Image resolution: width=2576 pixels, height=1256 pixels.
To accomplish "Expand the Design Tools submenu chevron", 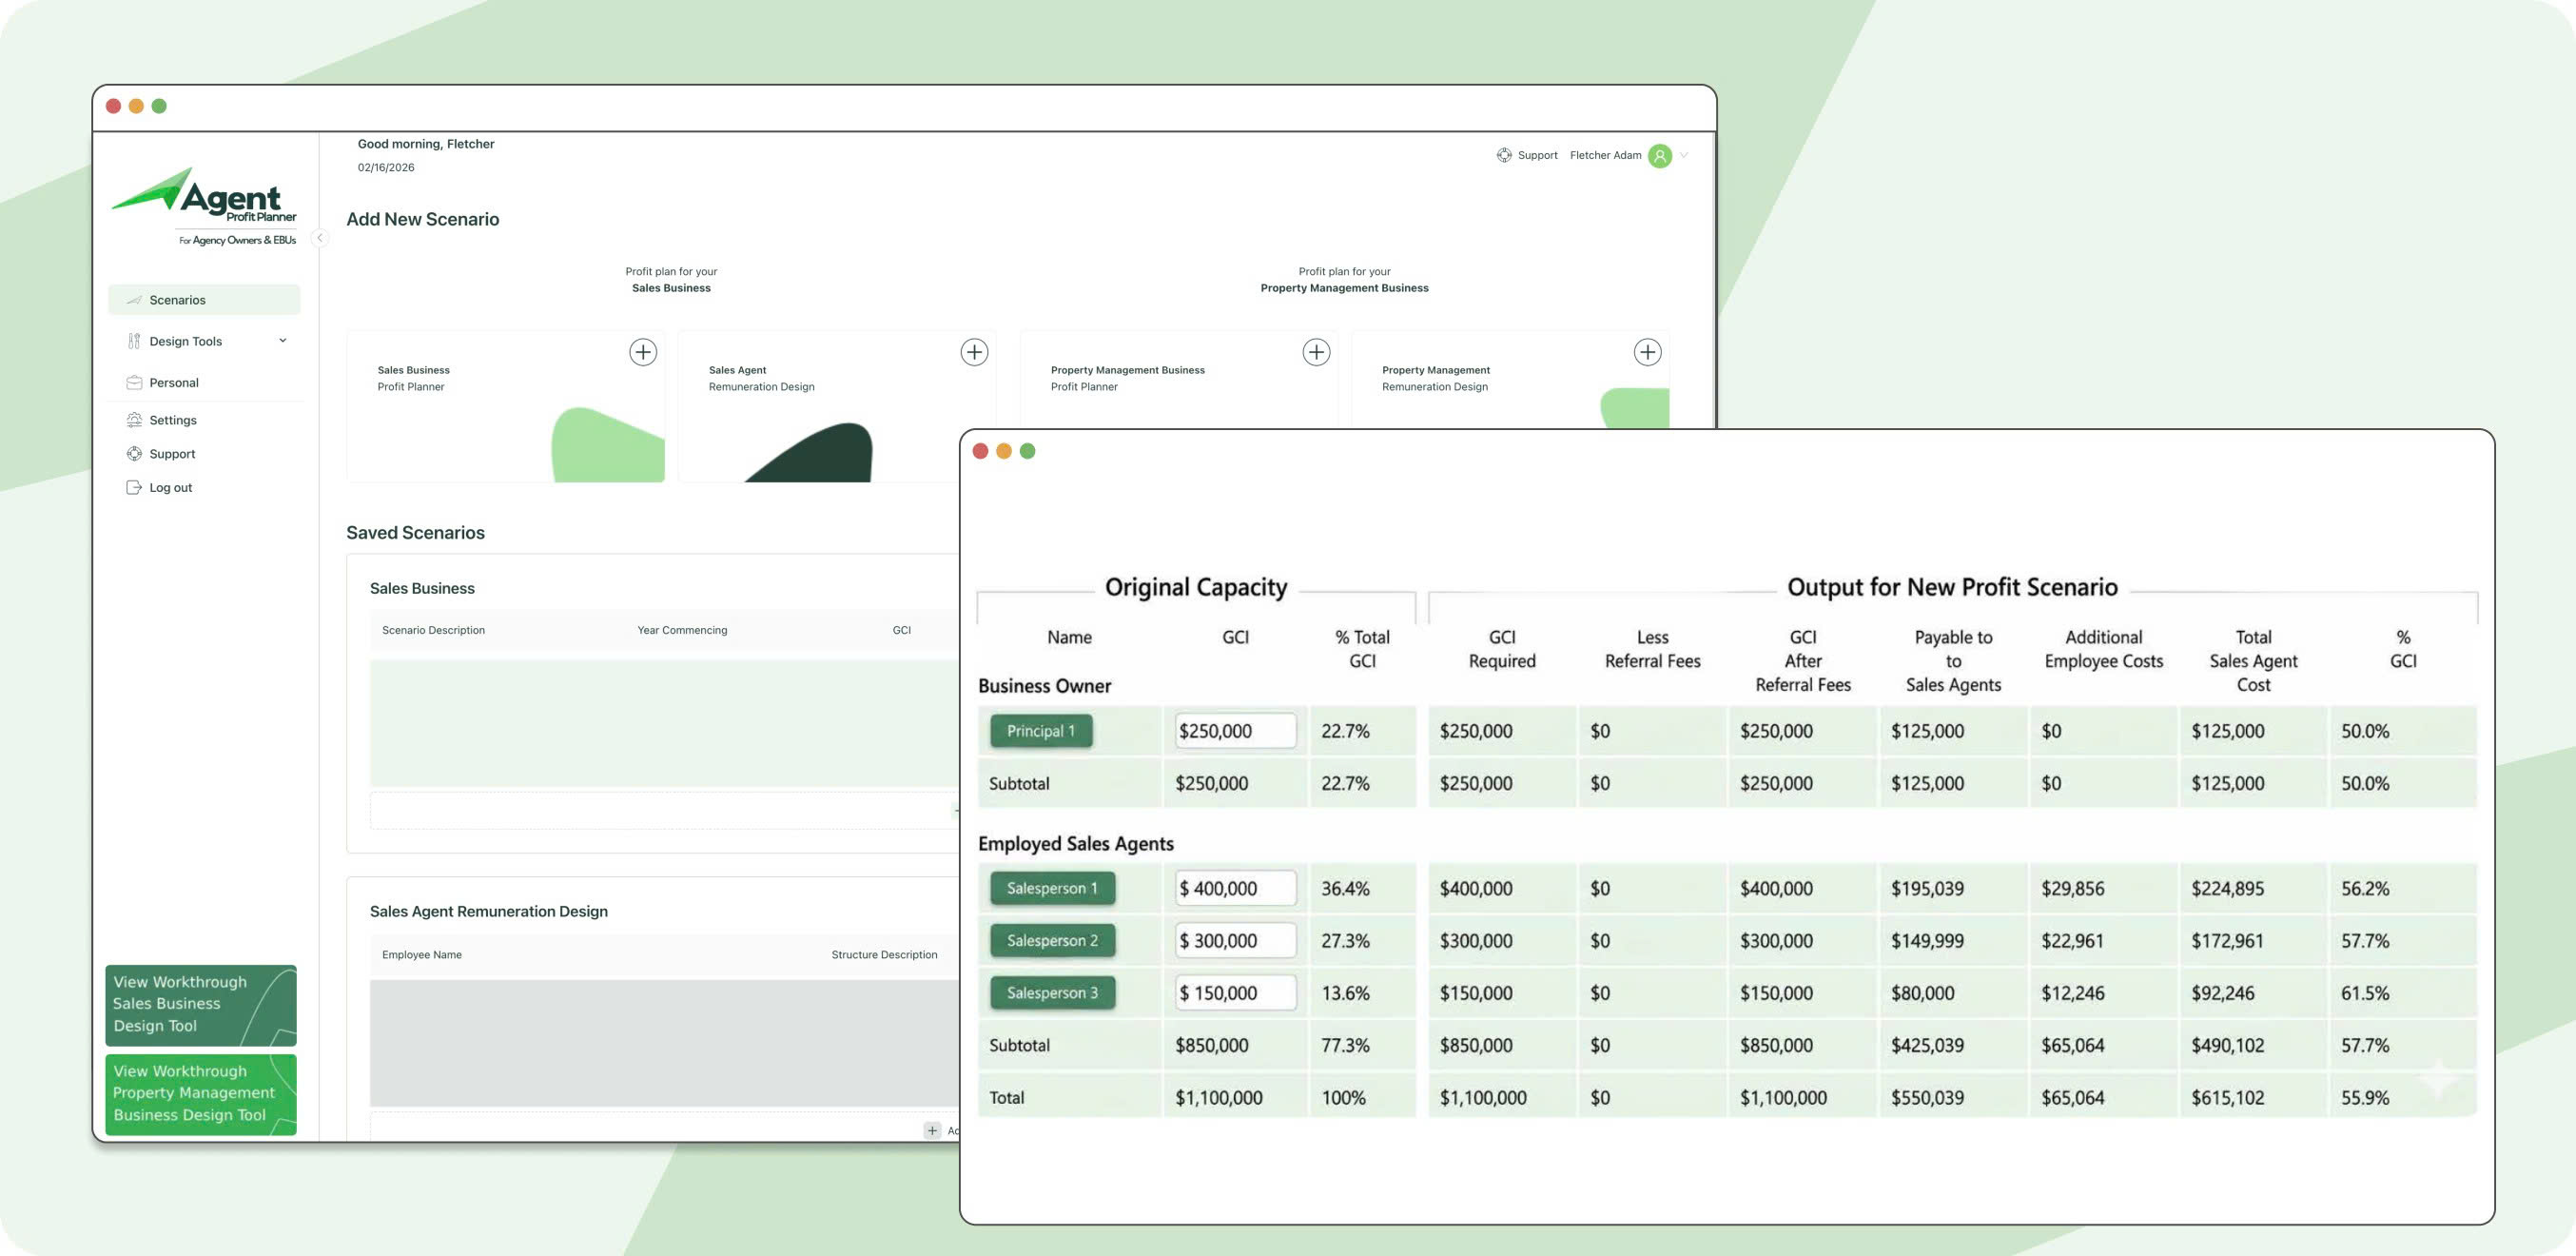I will click(283, 340).
